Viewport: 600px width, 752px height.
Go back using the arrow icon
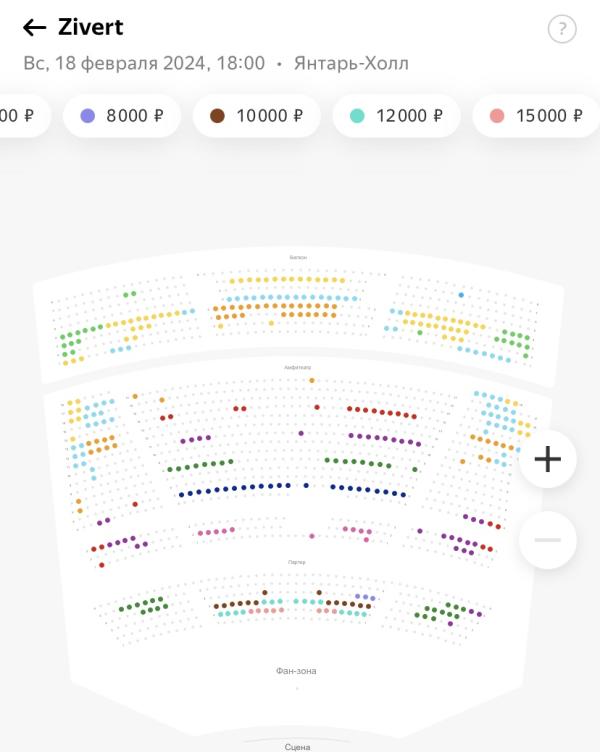[35, 28]
